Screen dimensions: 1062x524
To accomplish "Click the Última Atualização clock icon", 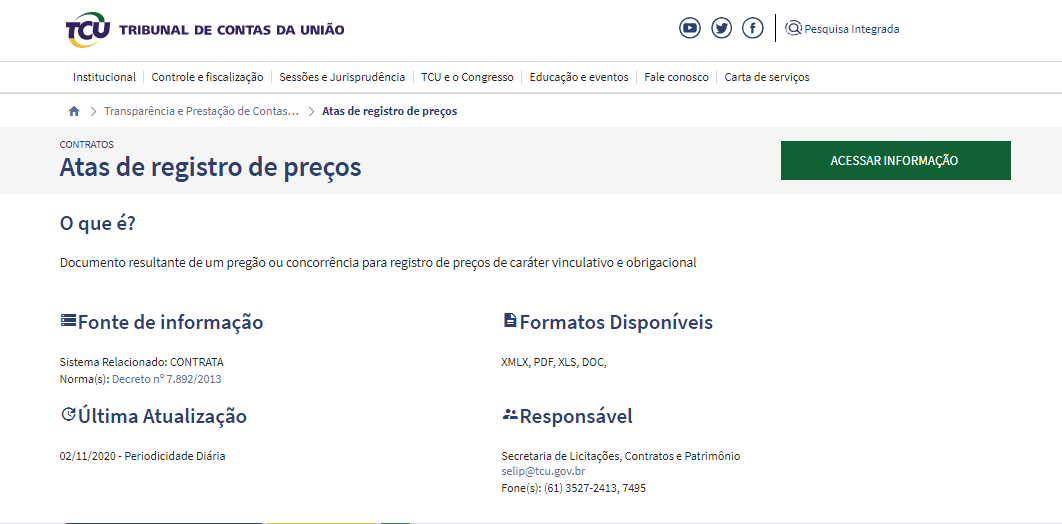I will pyautogui.click(x=68, y=415).
